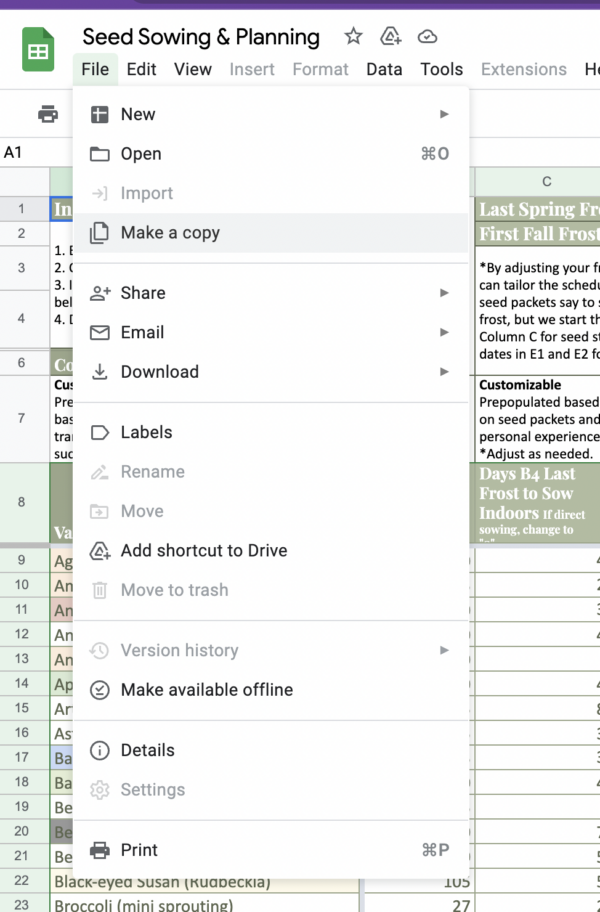Viewport: 600px width, 912px height.
Task: Choose Add shortcut to Drive
Action: [203, 551]
